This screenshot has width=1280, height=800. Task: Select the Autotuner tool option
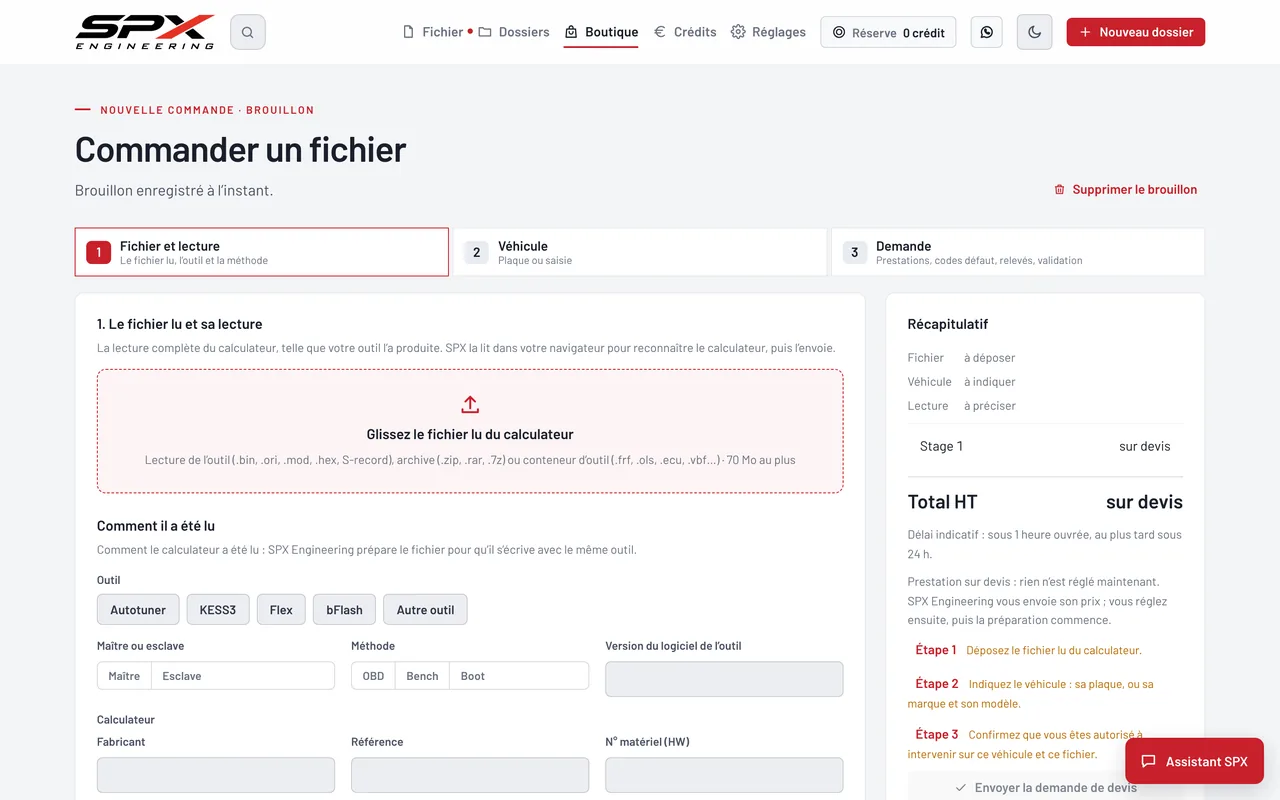(138, 609)
